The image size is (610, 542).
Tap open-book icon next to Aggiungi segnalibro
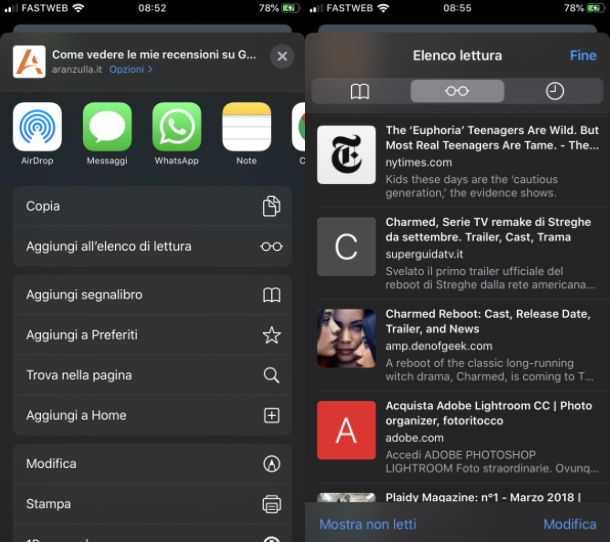click(272, 295)
